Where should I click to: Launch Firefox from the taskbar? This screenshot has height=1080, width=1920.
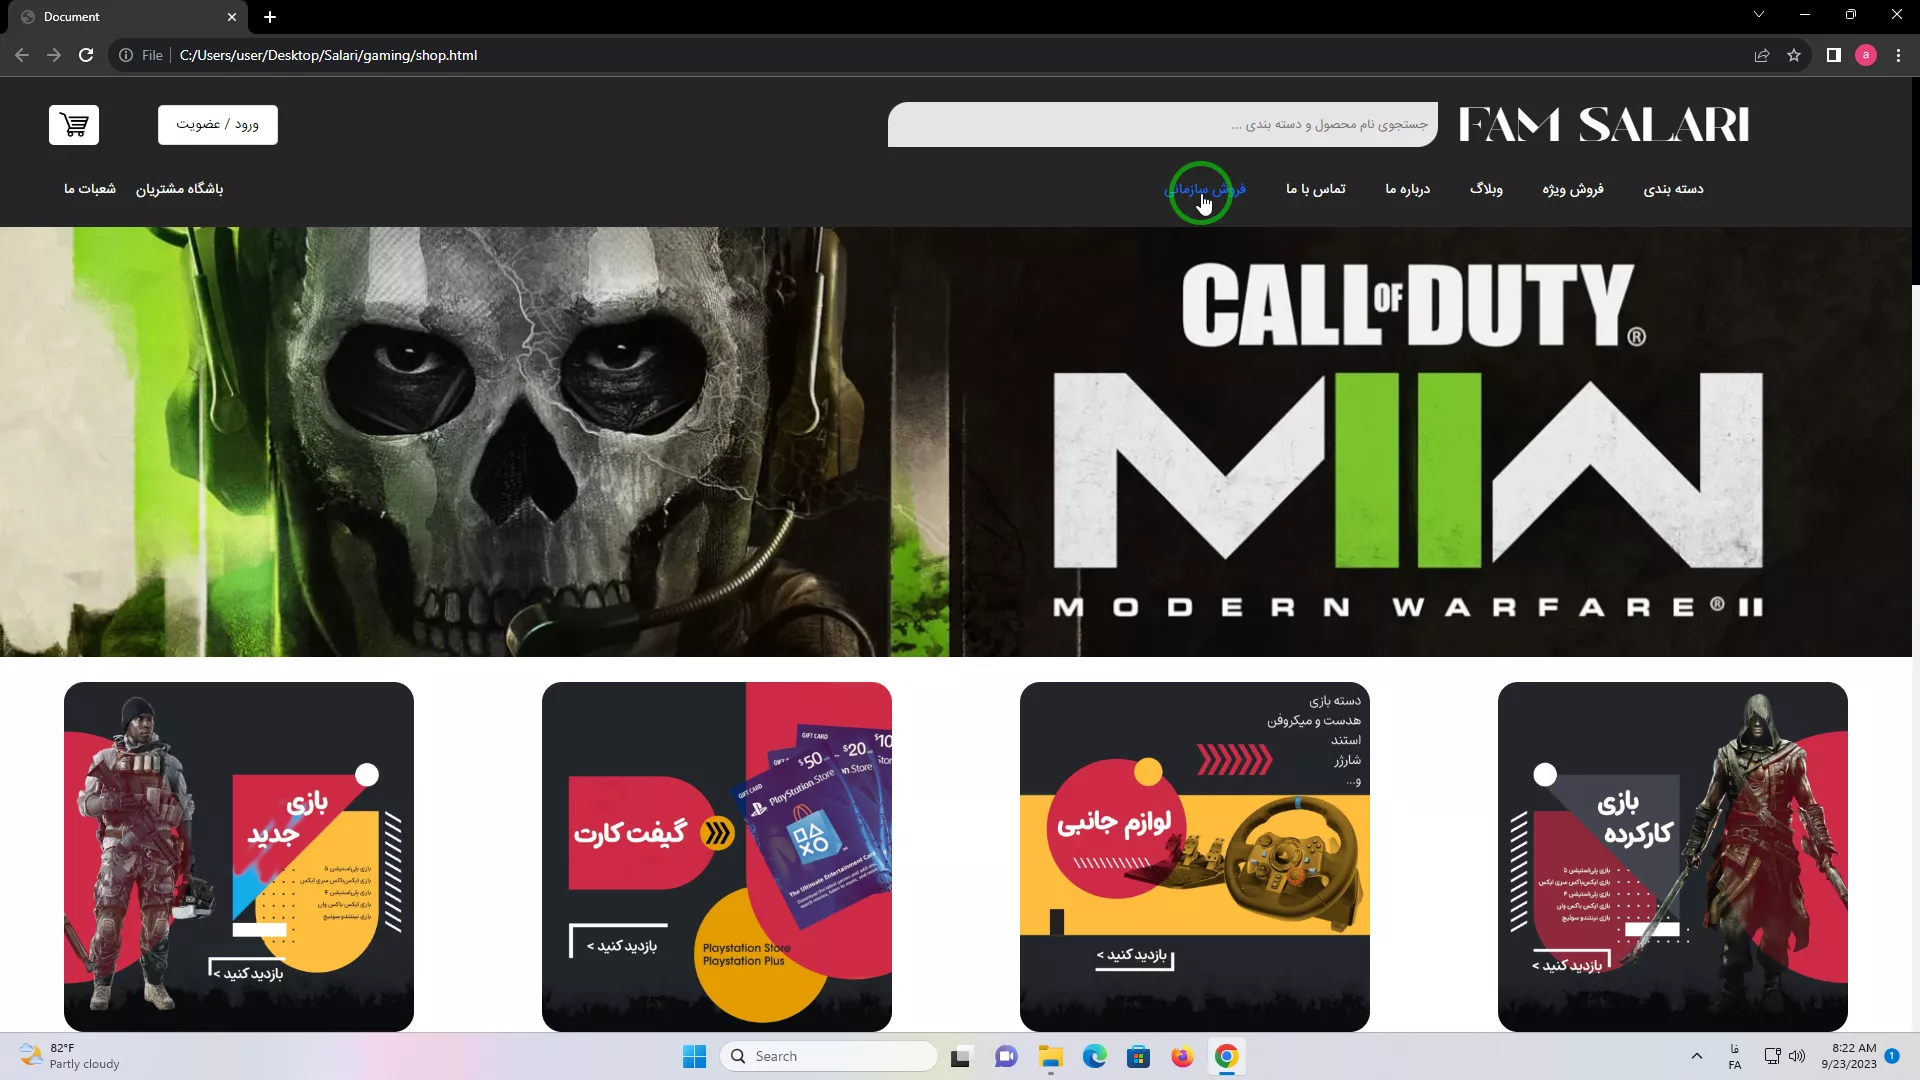coord(1182,1056)
